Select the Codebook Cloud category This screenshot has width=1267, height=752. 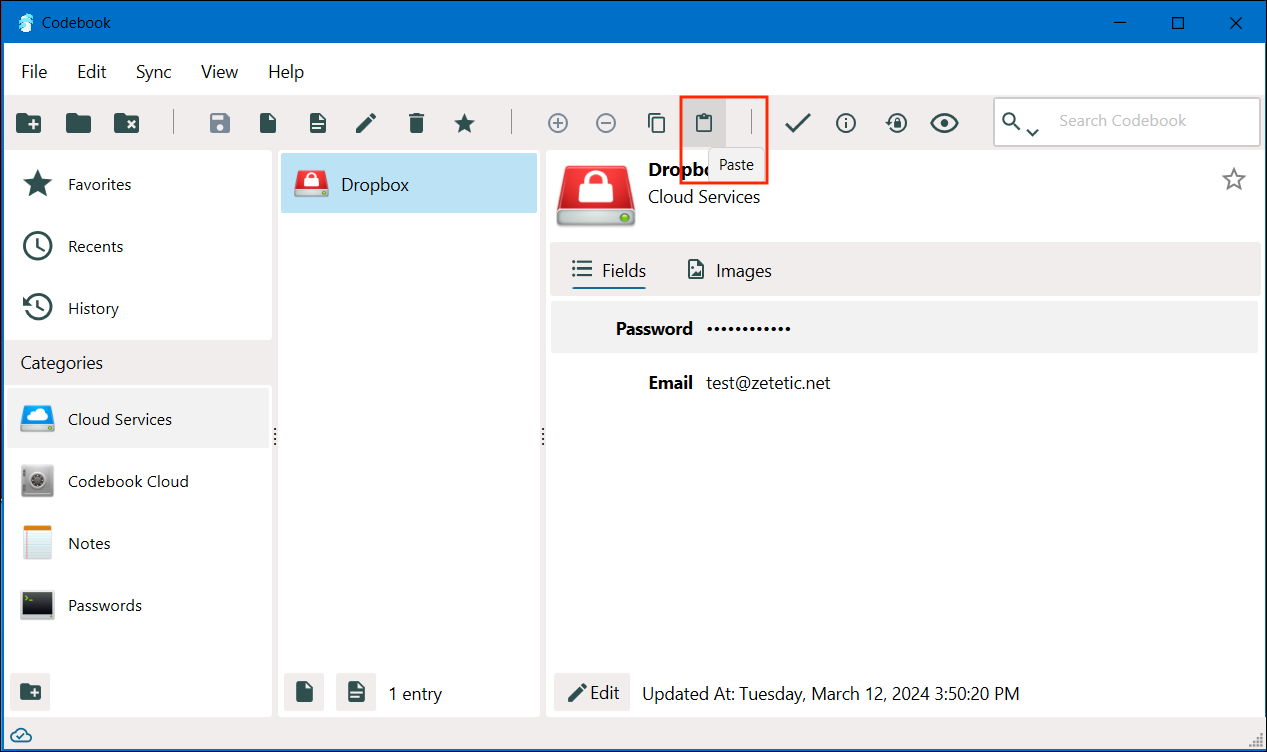137,481
